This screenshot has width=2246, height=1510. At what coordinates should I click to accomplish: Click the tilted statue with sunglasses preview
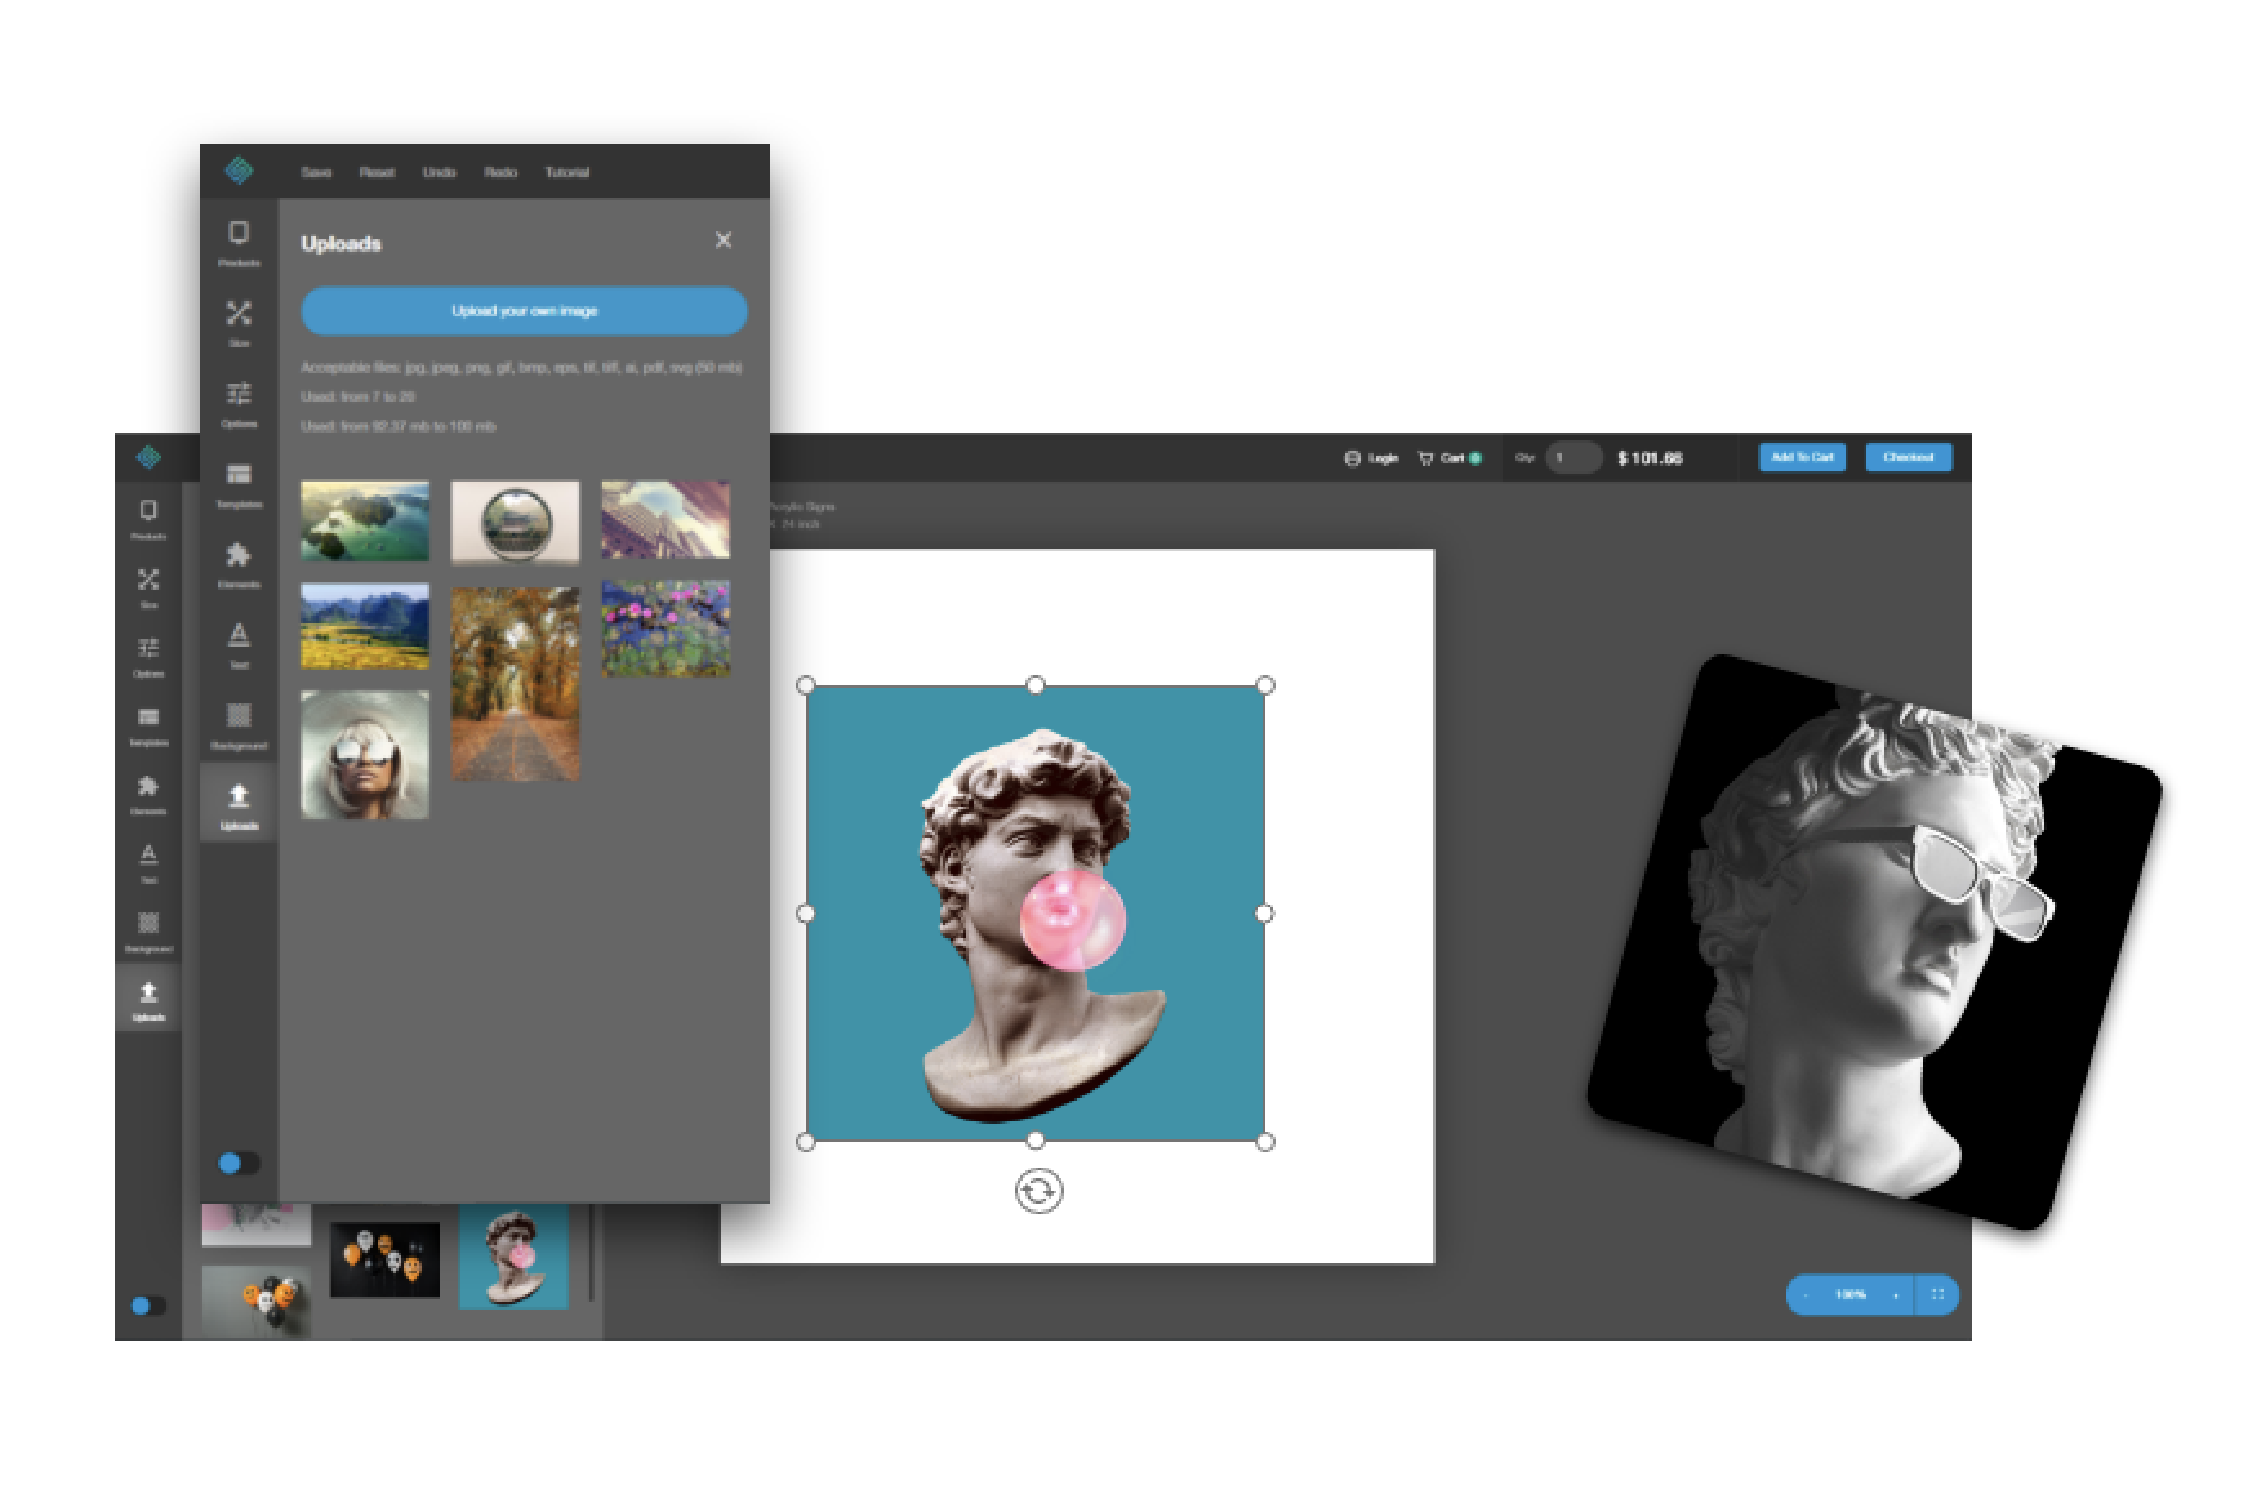click(1874, 941)
